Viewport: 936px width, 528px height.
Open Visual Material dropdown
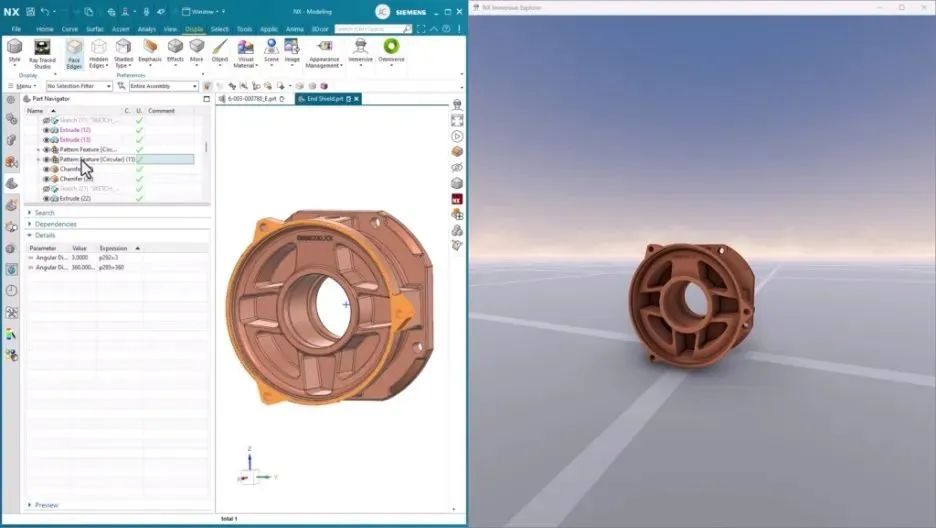coord(245,54)
